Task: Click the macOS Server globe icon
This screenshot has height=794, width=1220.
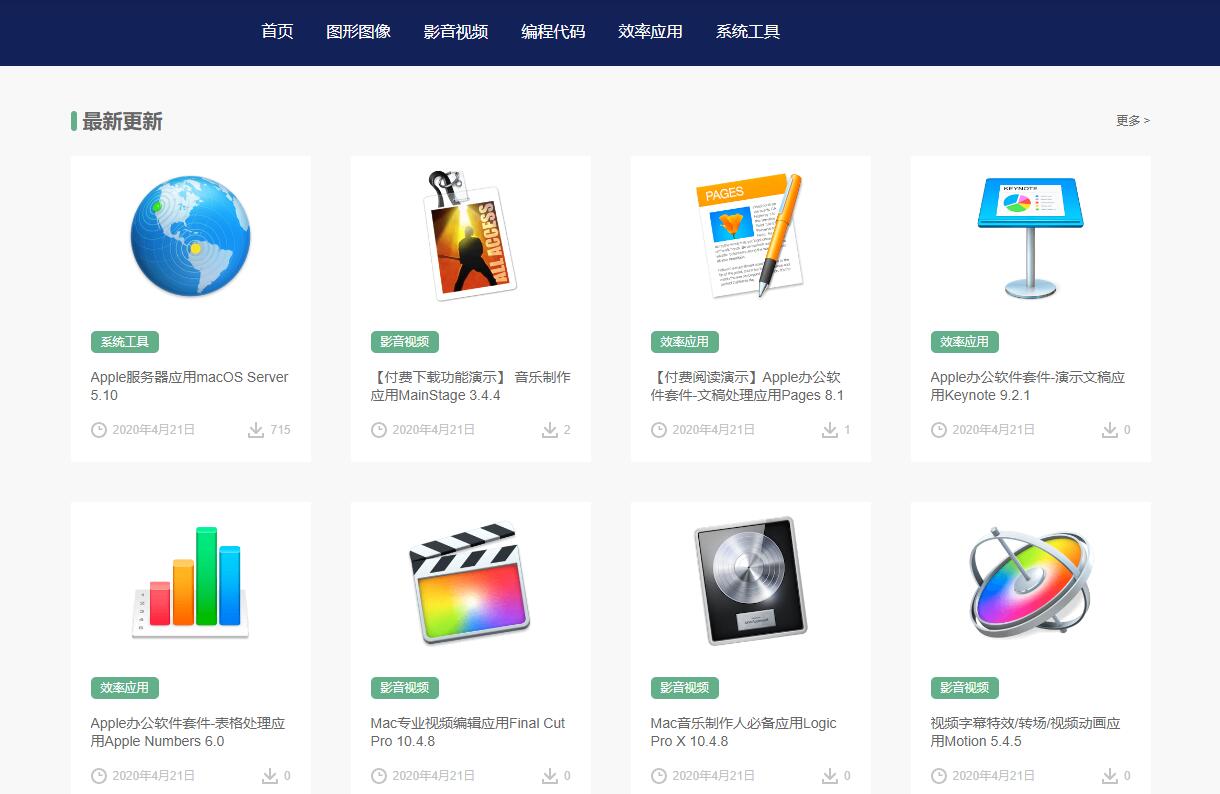Action: click(190, 236)
